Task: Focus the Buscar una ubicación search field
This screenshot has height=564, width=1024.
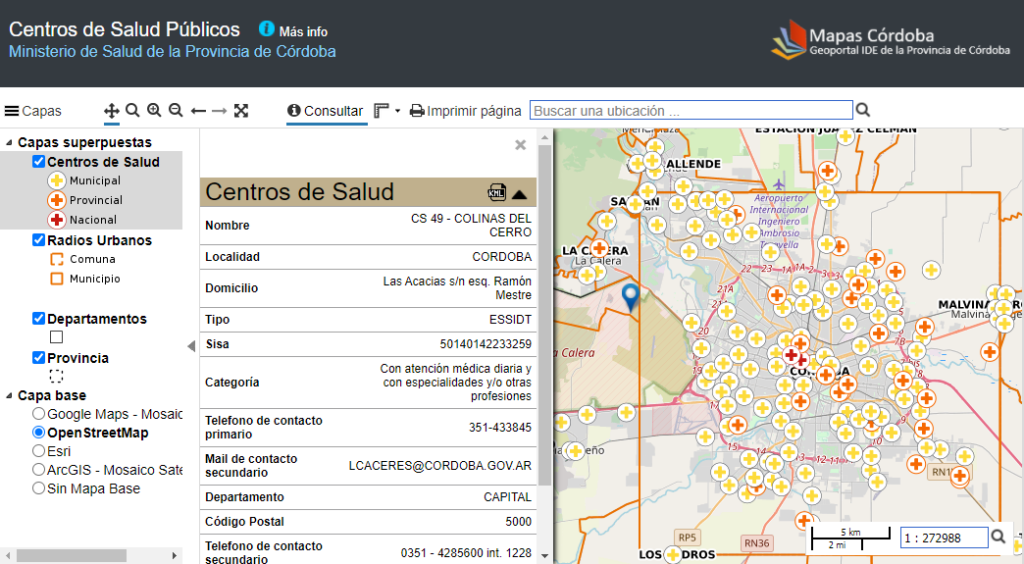Action: [x=691, y=110]
